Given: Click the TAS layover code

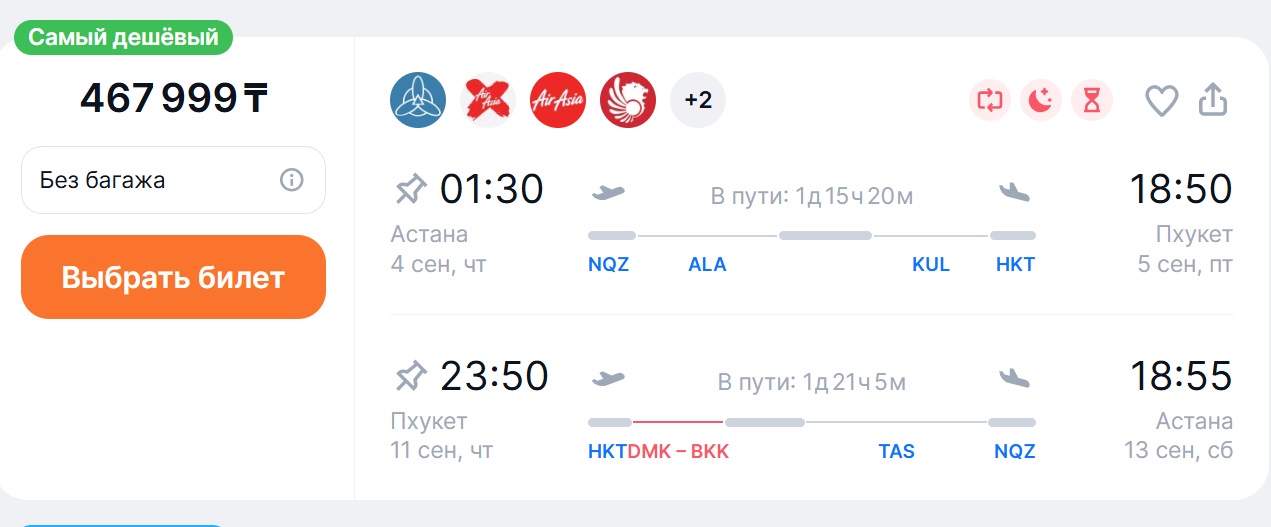Looking at the screenshot, I should pos(896,451).
